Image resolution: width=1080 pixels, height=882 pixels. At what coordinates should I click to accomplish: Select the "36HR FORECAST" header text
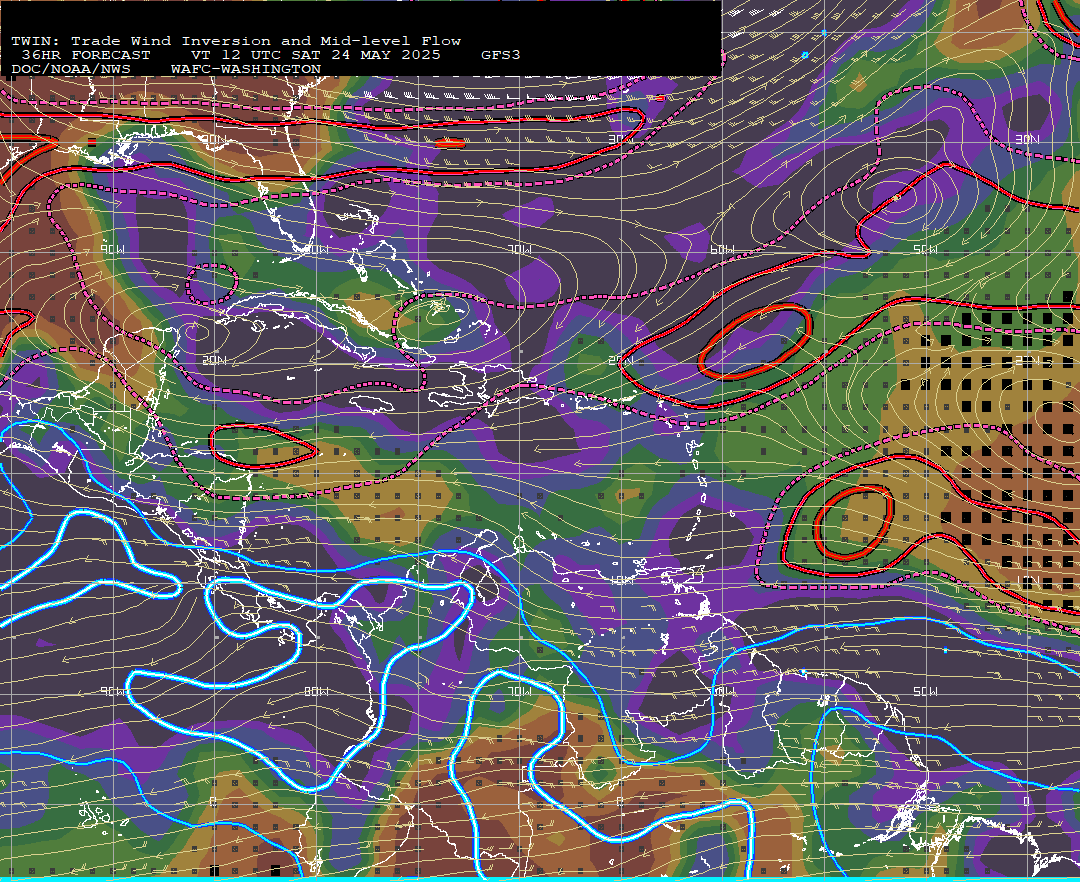click(86, 55)
